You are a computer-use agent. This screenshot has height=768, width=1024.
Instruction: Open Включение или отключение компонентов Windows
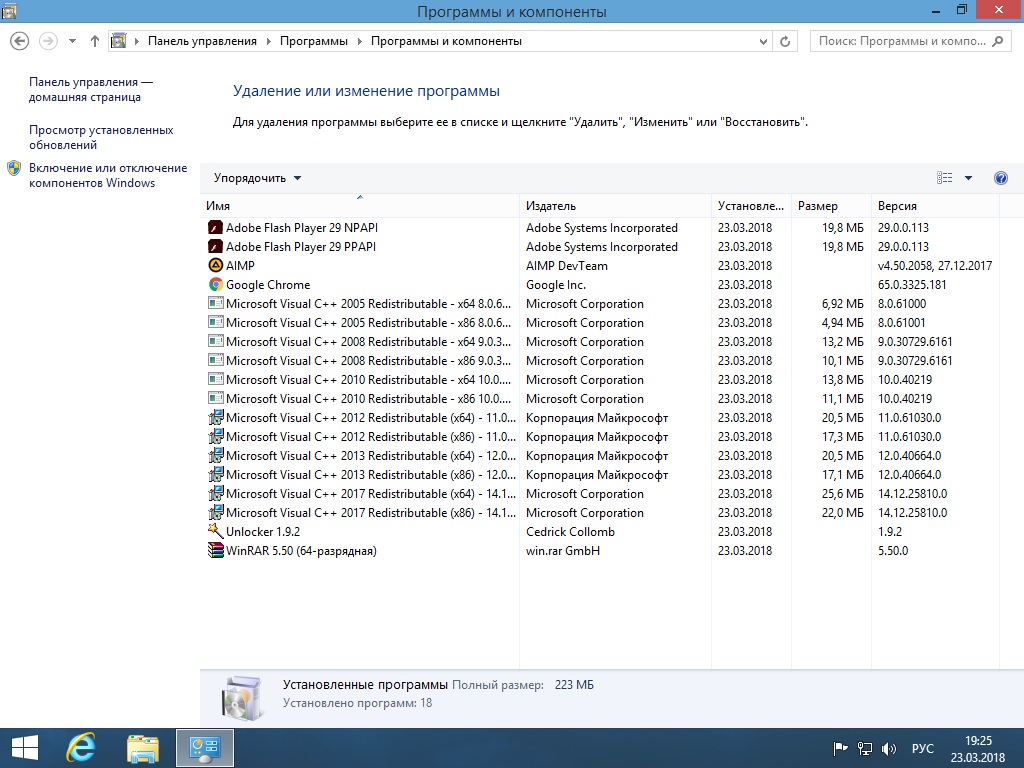[x=108, y=175]
